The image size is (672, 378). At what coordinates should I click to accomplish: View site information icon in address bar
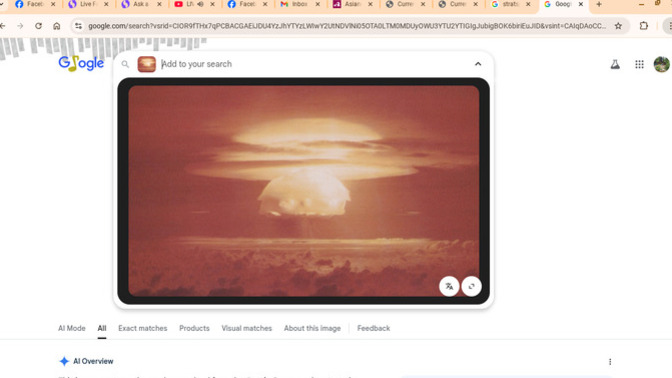[x=78, y=26]
